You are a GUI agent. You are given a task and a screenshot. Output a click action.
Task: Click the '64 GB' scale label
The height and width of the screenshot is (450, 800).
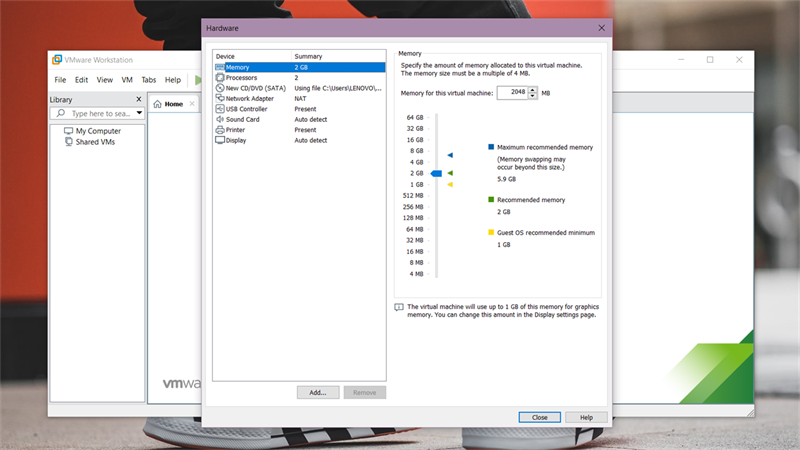(x=415, y=117)
